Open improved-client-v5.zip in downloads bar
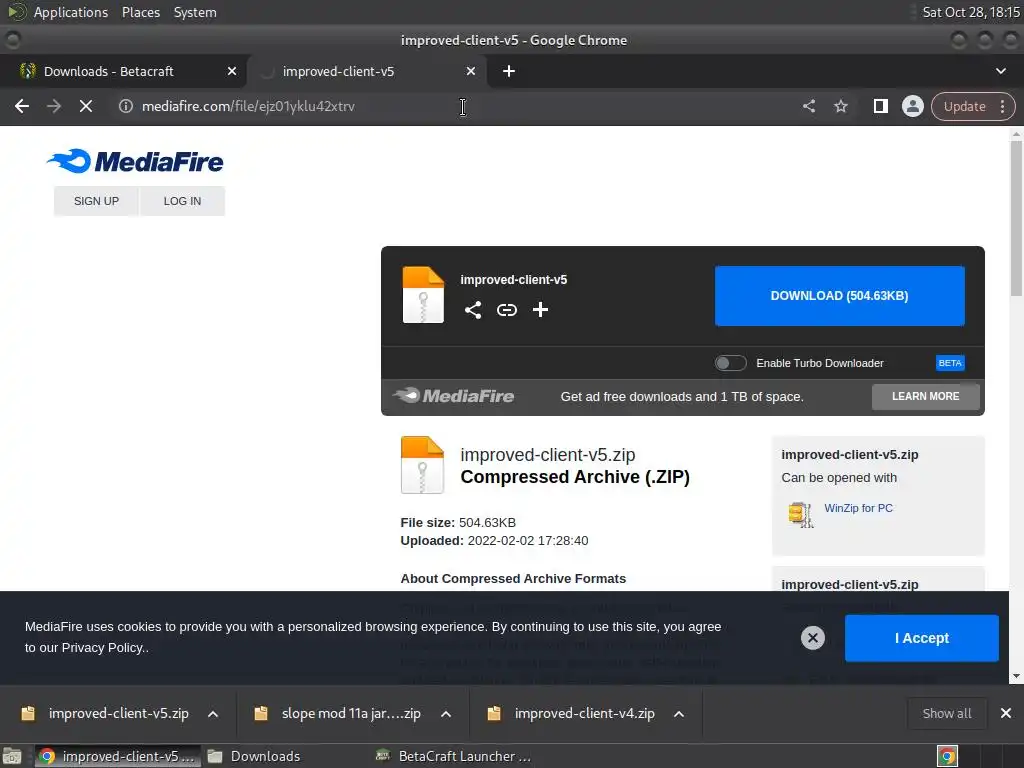1024x768 pixels. tap(106, 713)
